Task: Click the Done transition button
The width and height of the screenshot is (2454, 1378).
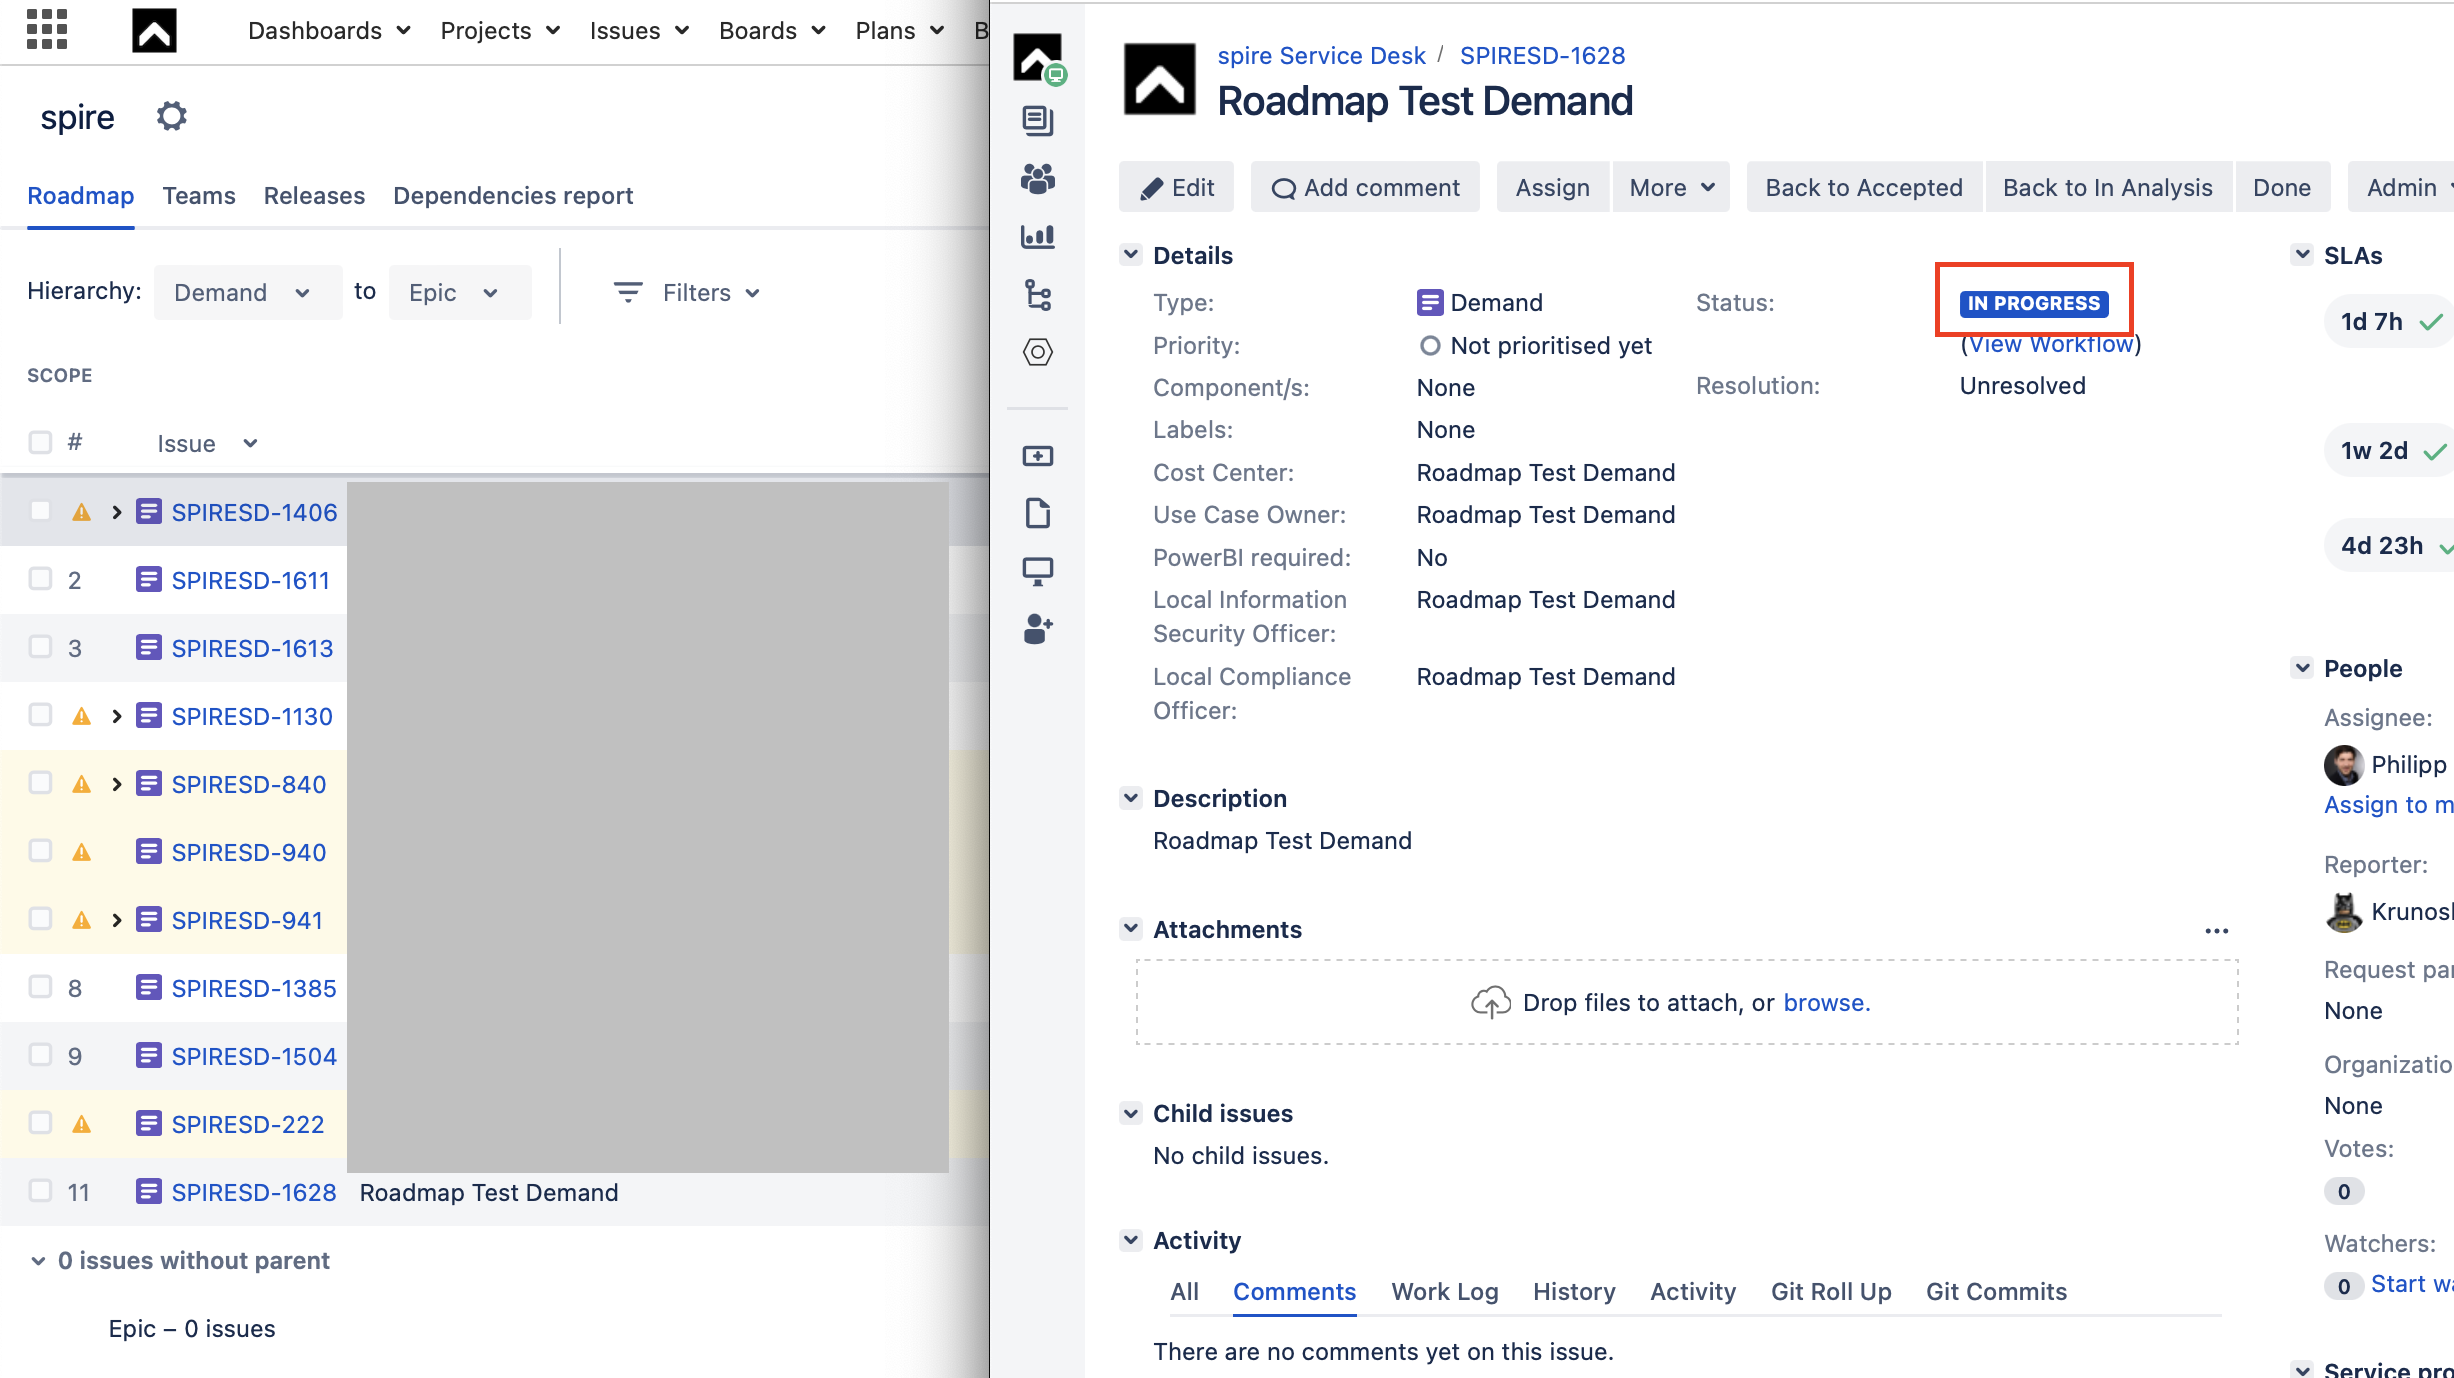Action: click(x=2282, y=187)
